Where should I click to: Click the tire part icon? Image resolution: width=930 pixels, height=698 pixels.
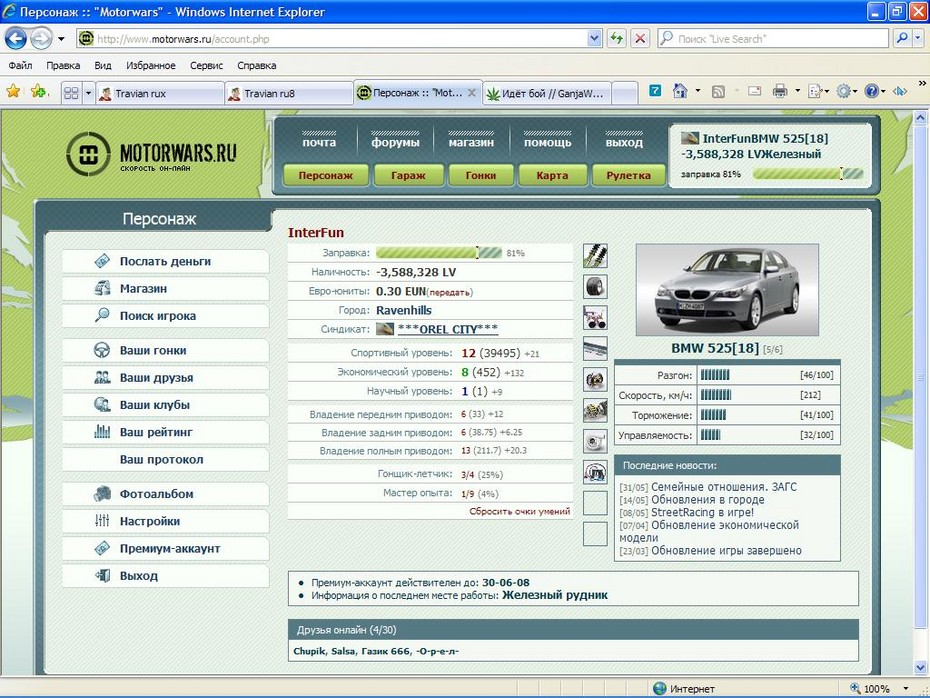(x=595, y=286)
